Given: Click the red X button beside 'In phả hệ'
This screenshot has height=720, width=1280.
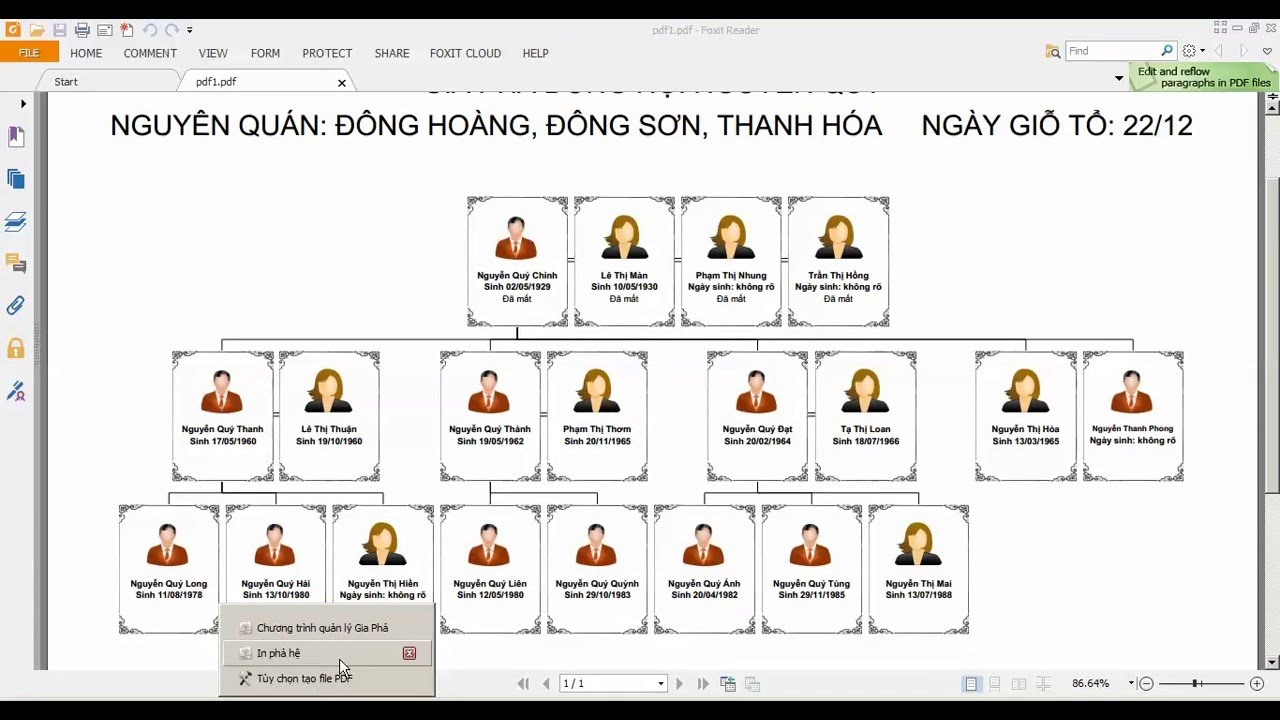Looking at the screenshot, I should click(x=409, y=653).
